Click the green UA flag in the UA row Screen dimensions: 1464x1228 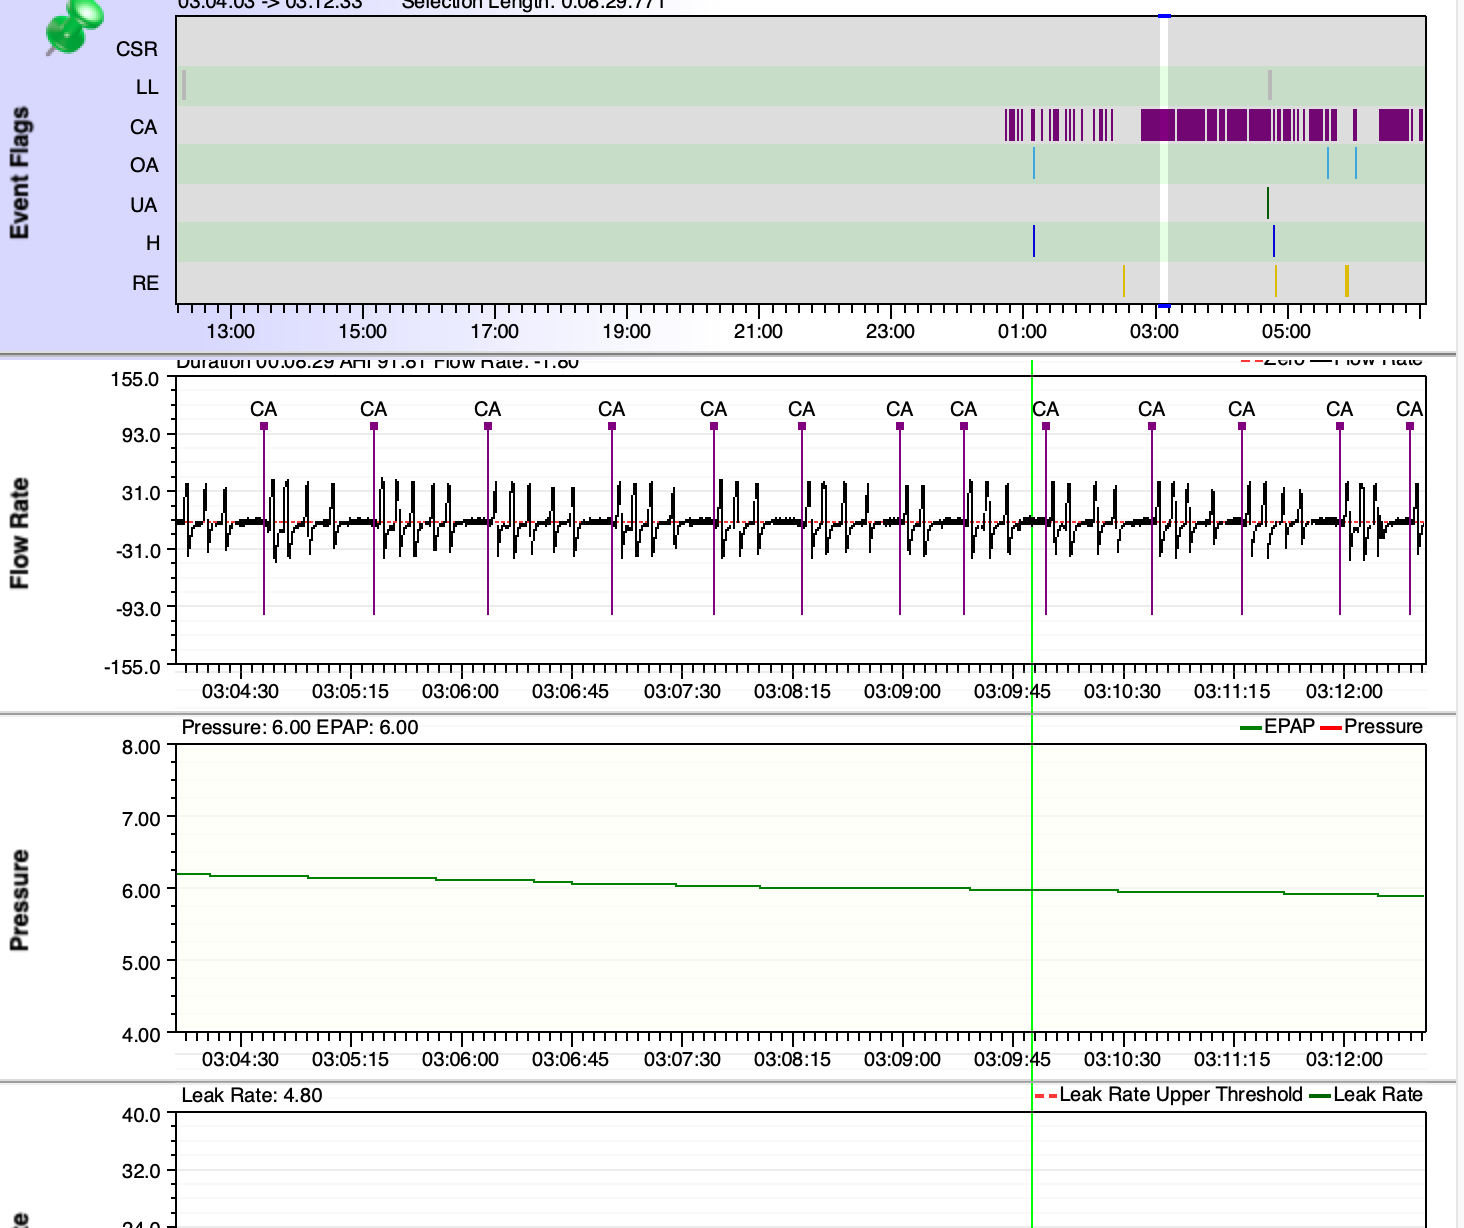point(1267,203)
